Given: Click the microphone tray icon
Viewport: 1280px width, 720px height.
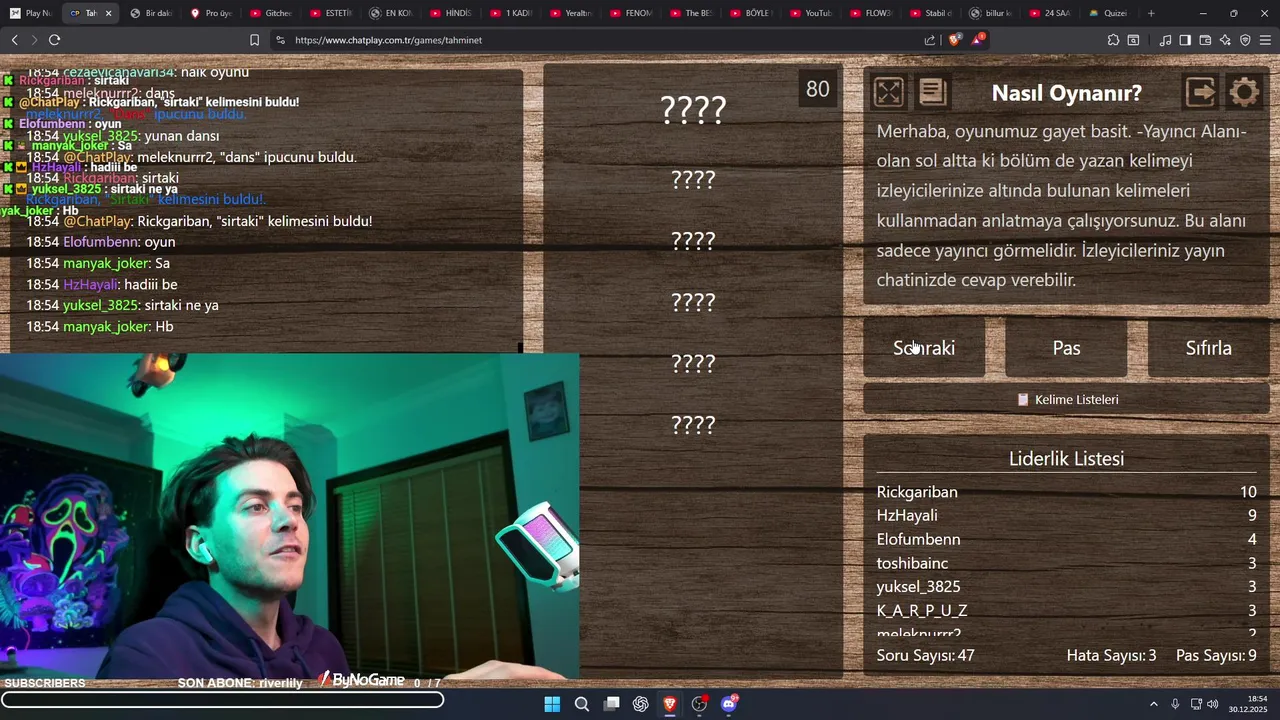Looking at the screenshot, I should click(x=1175, y=704).
